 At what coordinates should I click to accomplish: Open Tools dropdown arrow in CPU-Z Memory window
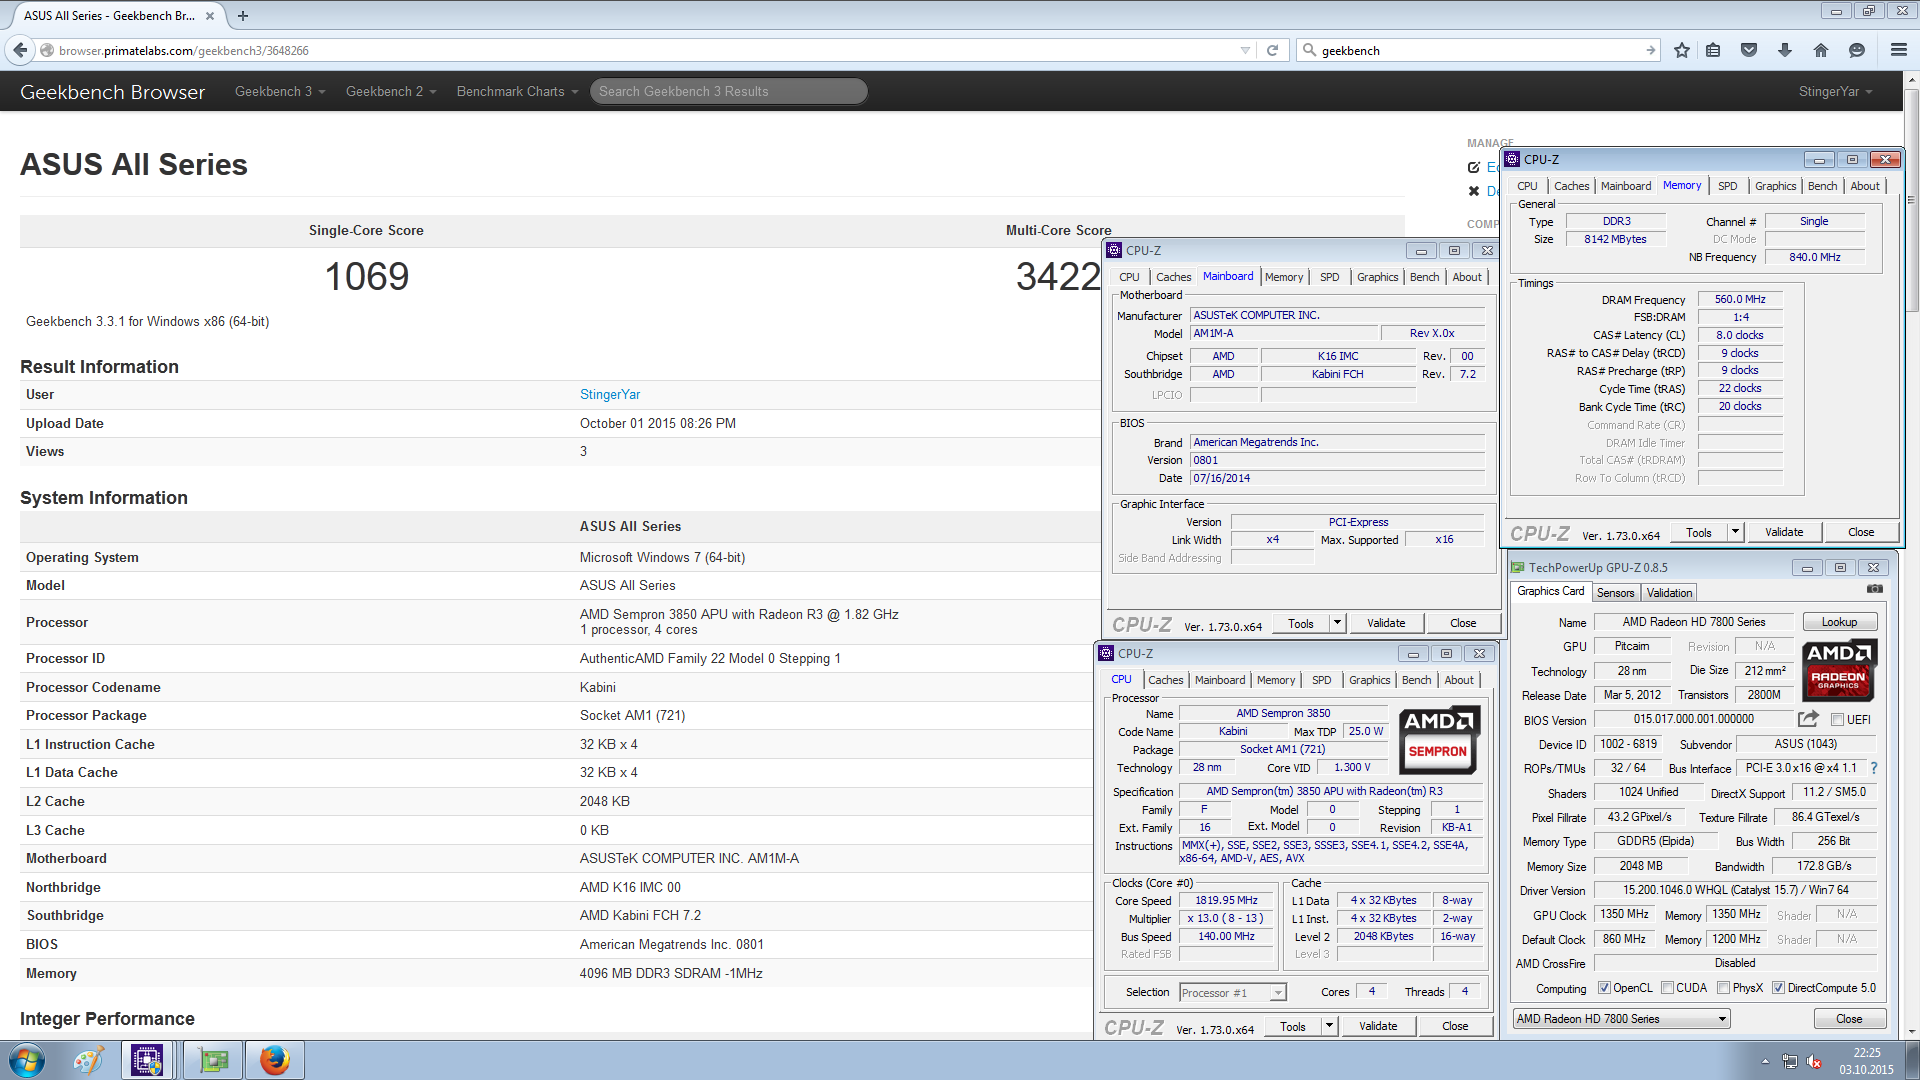[x=1736, y=532]
